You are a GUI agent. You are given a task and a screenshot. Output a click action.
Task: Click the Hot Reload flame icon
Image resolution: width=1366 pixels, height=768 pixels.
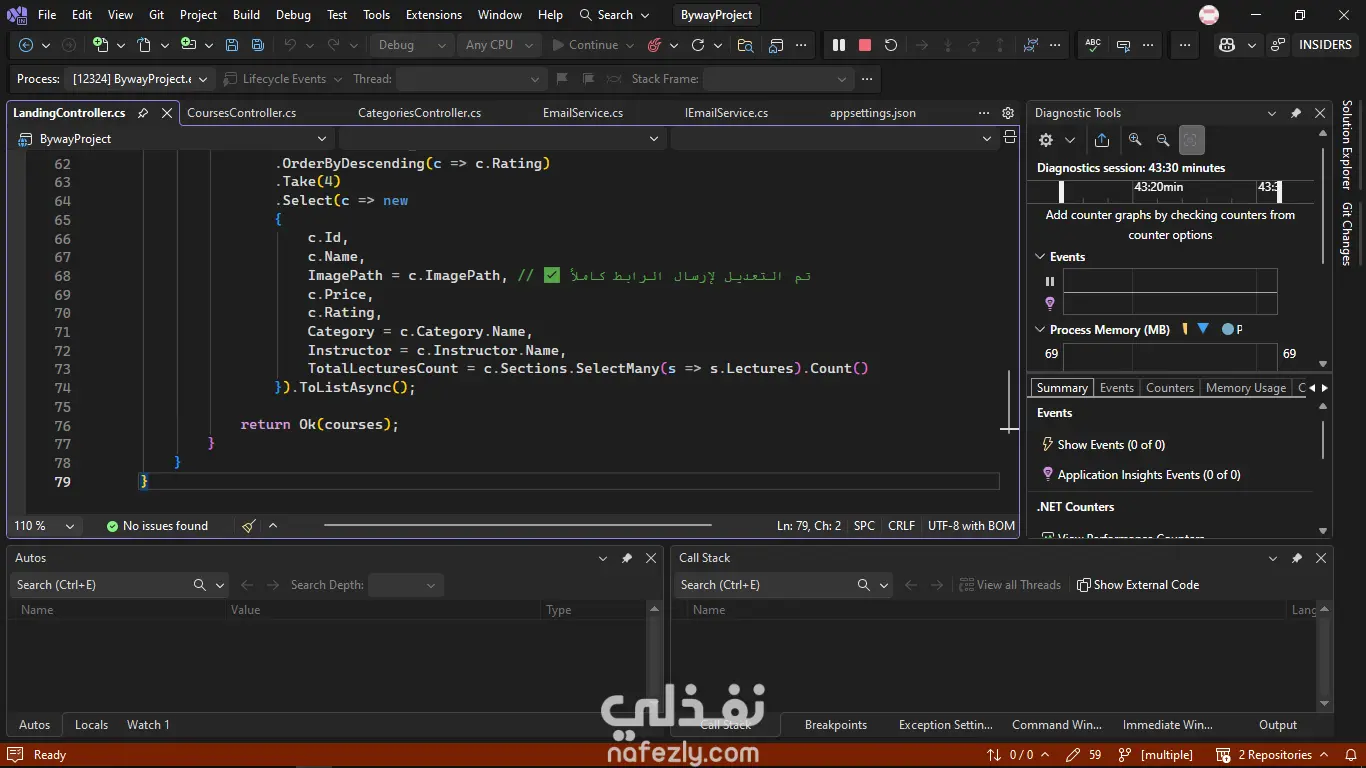[655, 45]
